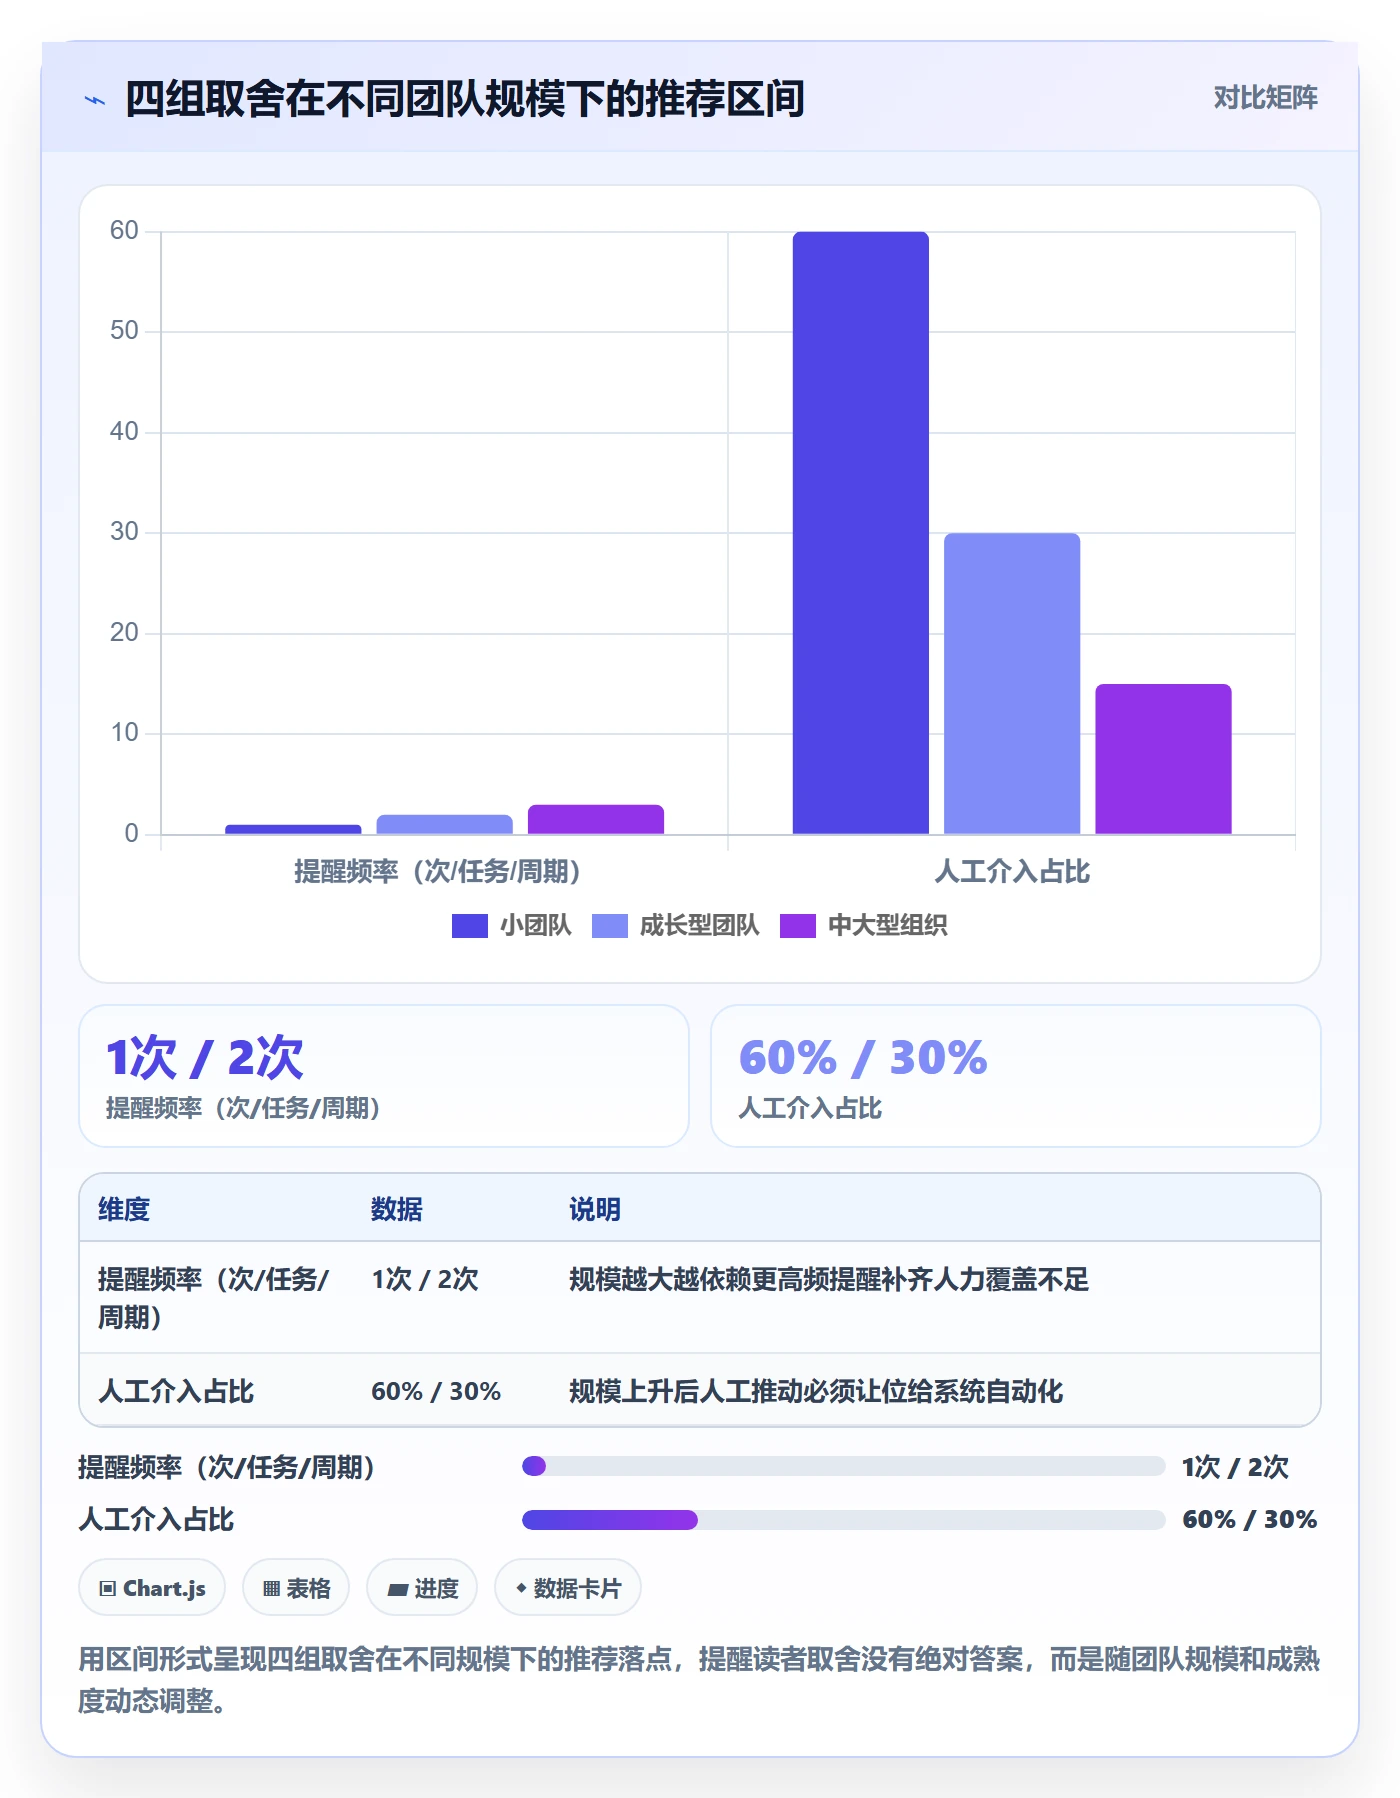The width and height of the screenshot is (1400, 1798).
Task: Click the purple 中大型组织 bar at 15
Action: [x=1163, y=759]
